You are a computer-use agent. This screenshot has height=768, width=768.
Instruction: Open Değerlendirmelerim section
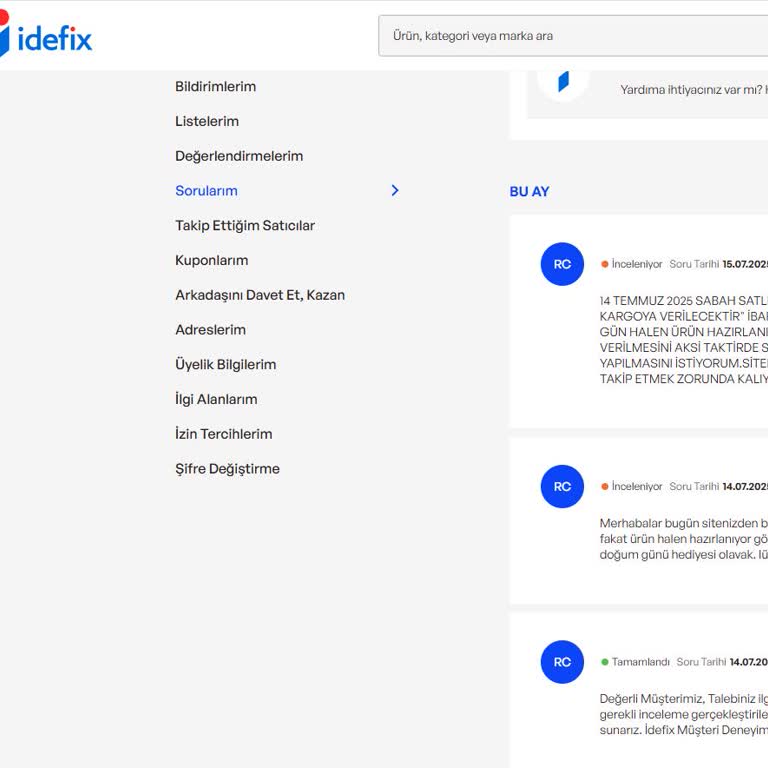[x=239, y=156]
